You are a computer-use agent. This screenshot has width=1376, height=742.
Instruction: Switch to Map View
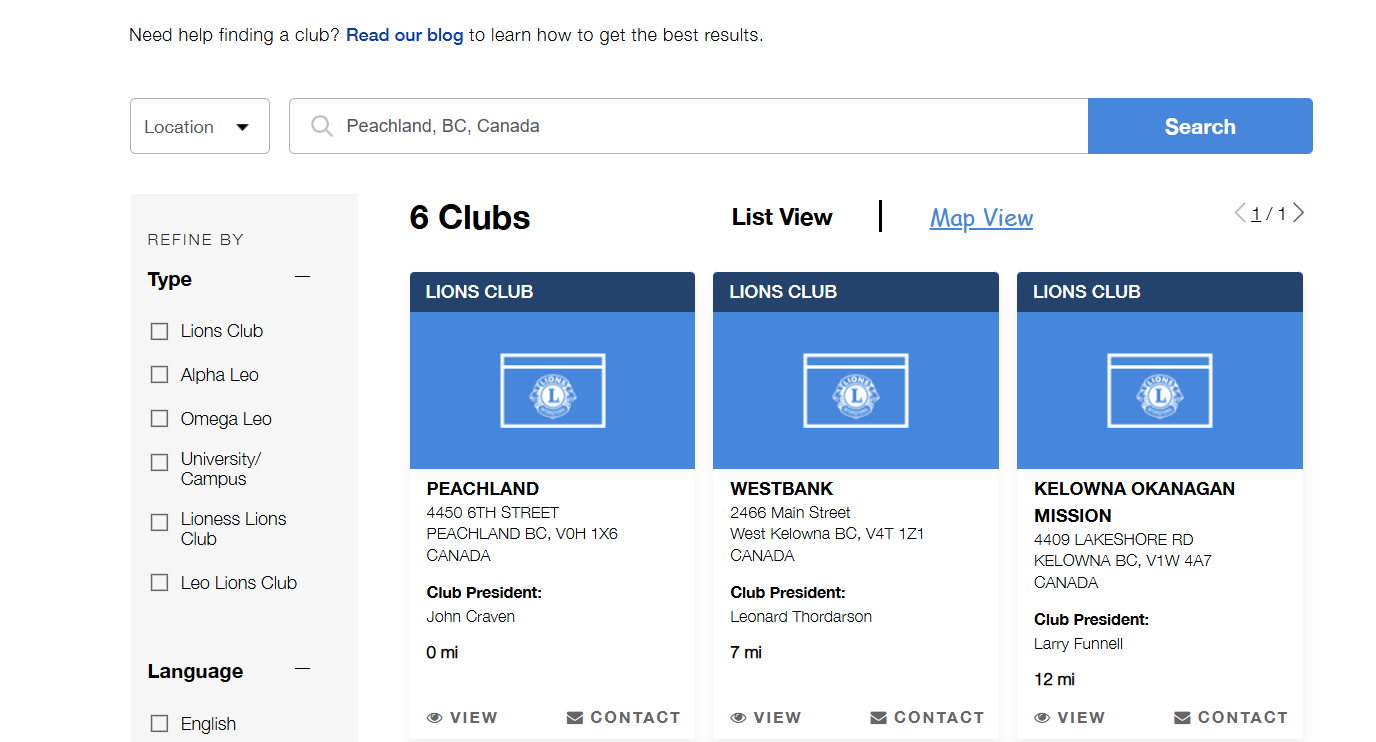click(x=981, y=218)
